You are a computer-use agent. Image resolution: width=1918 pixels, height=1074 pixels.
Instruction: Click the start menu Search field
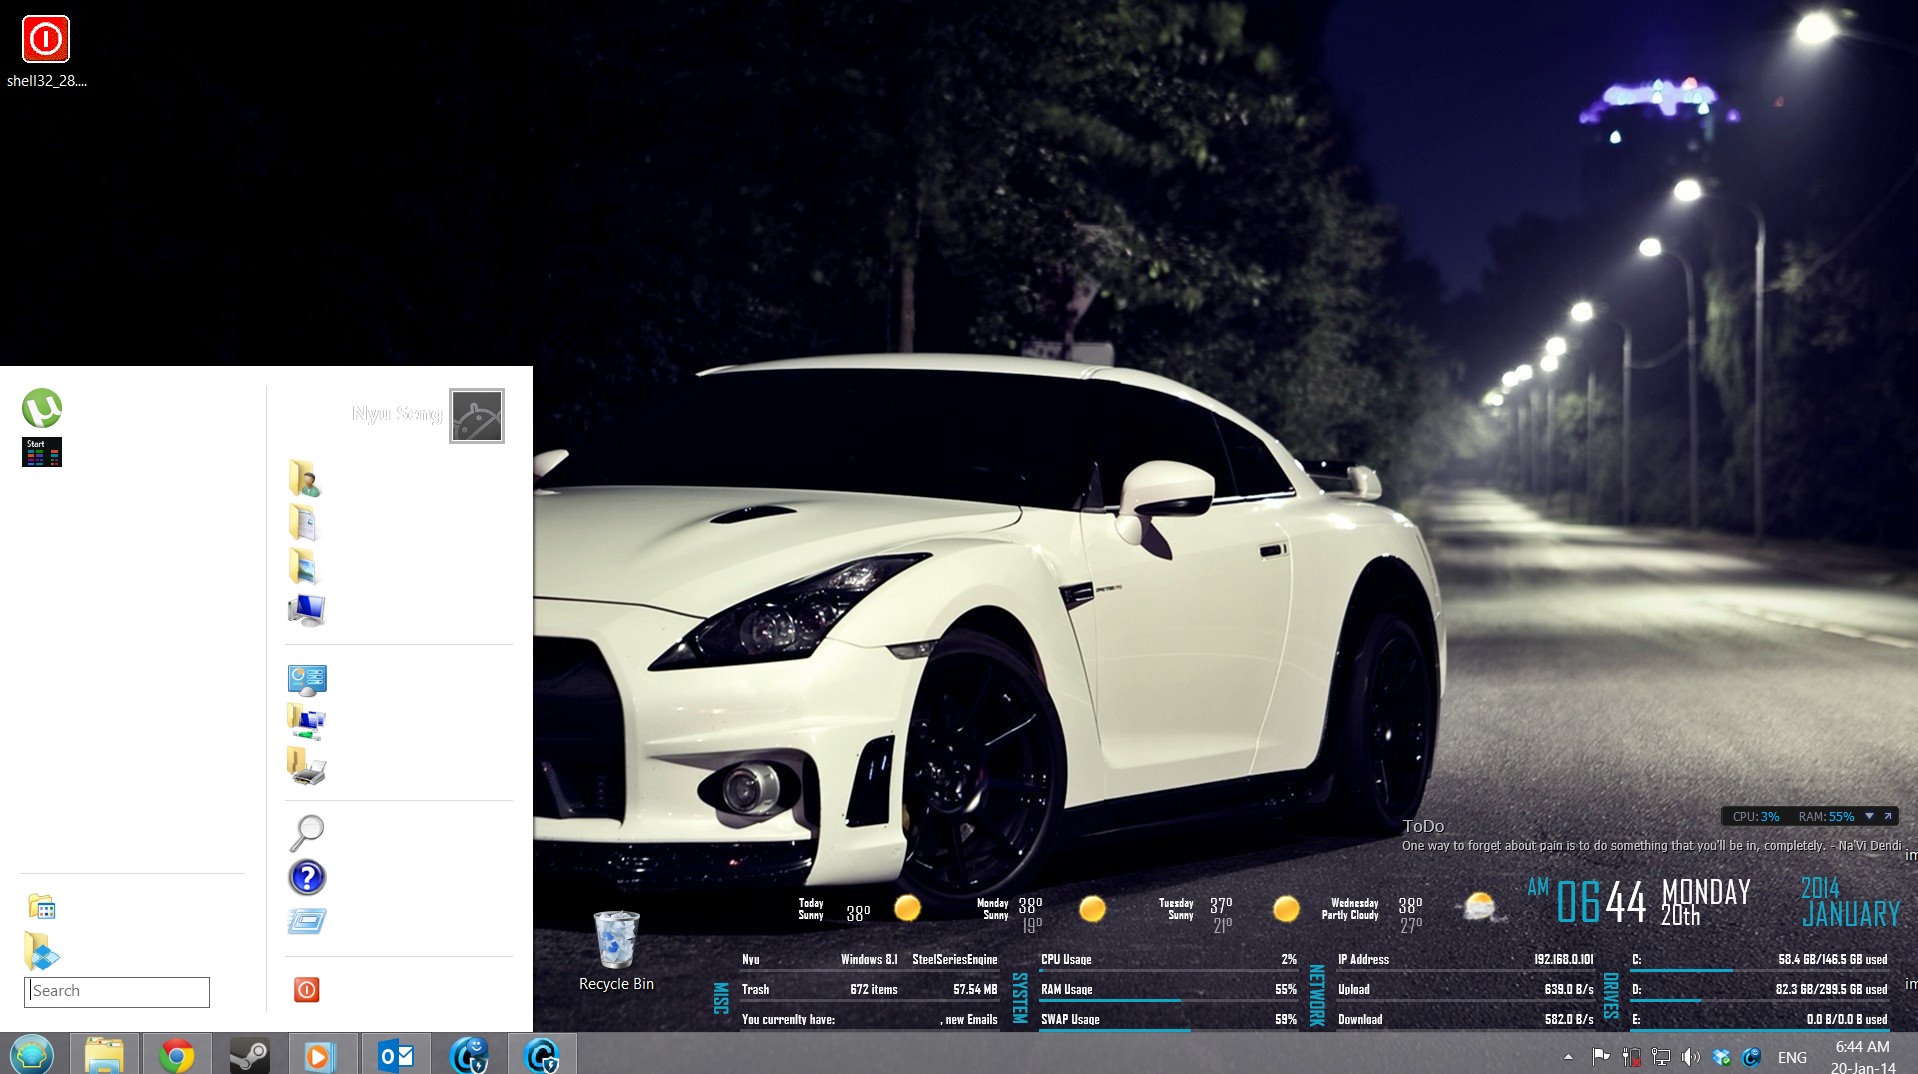point(117,991)
